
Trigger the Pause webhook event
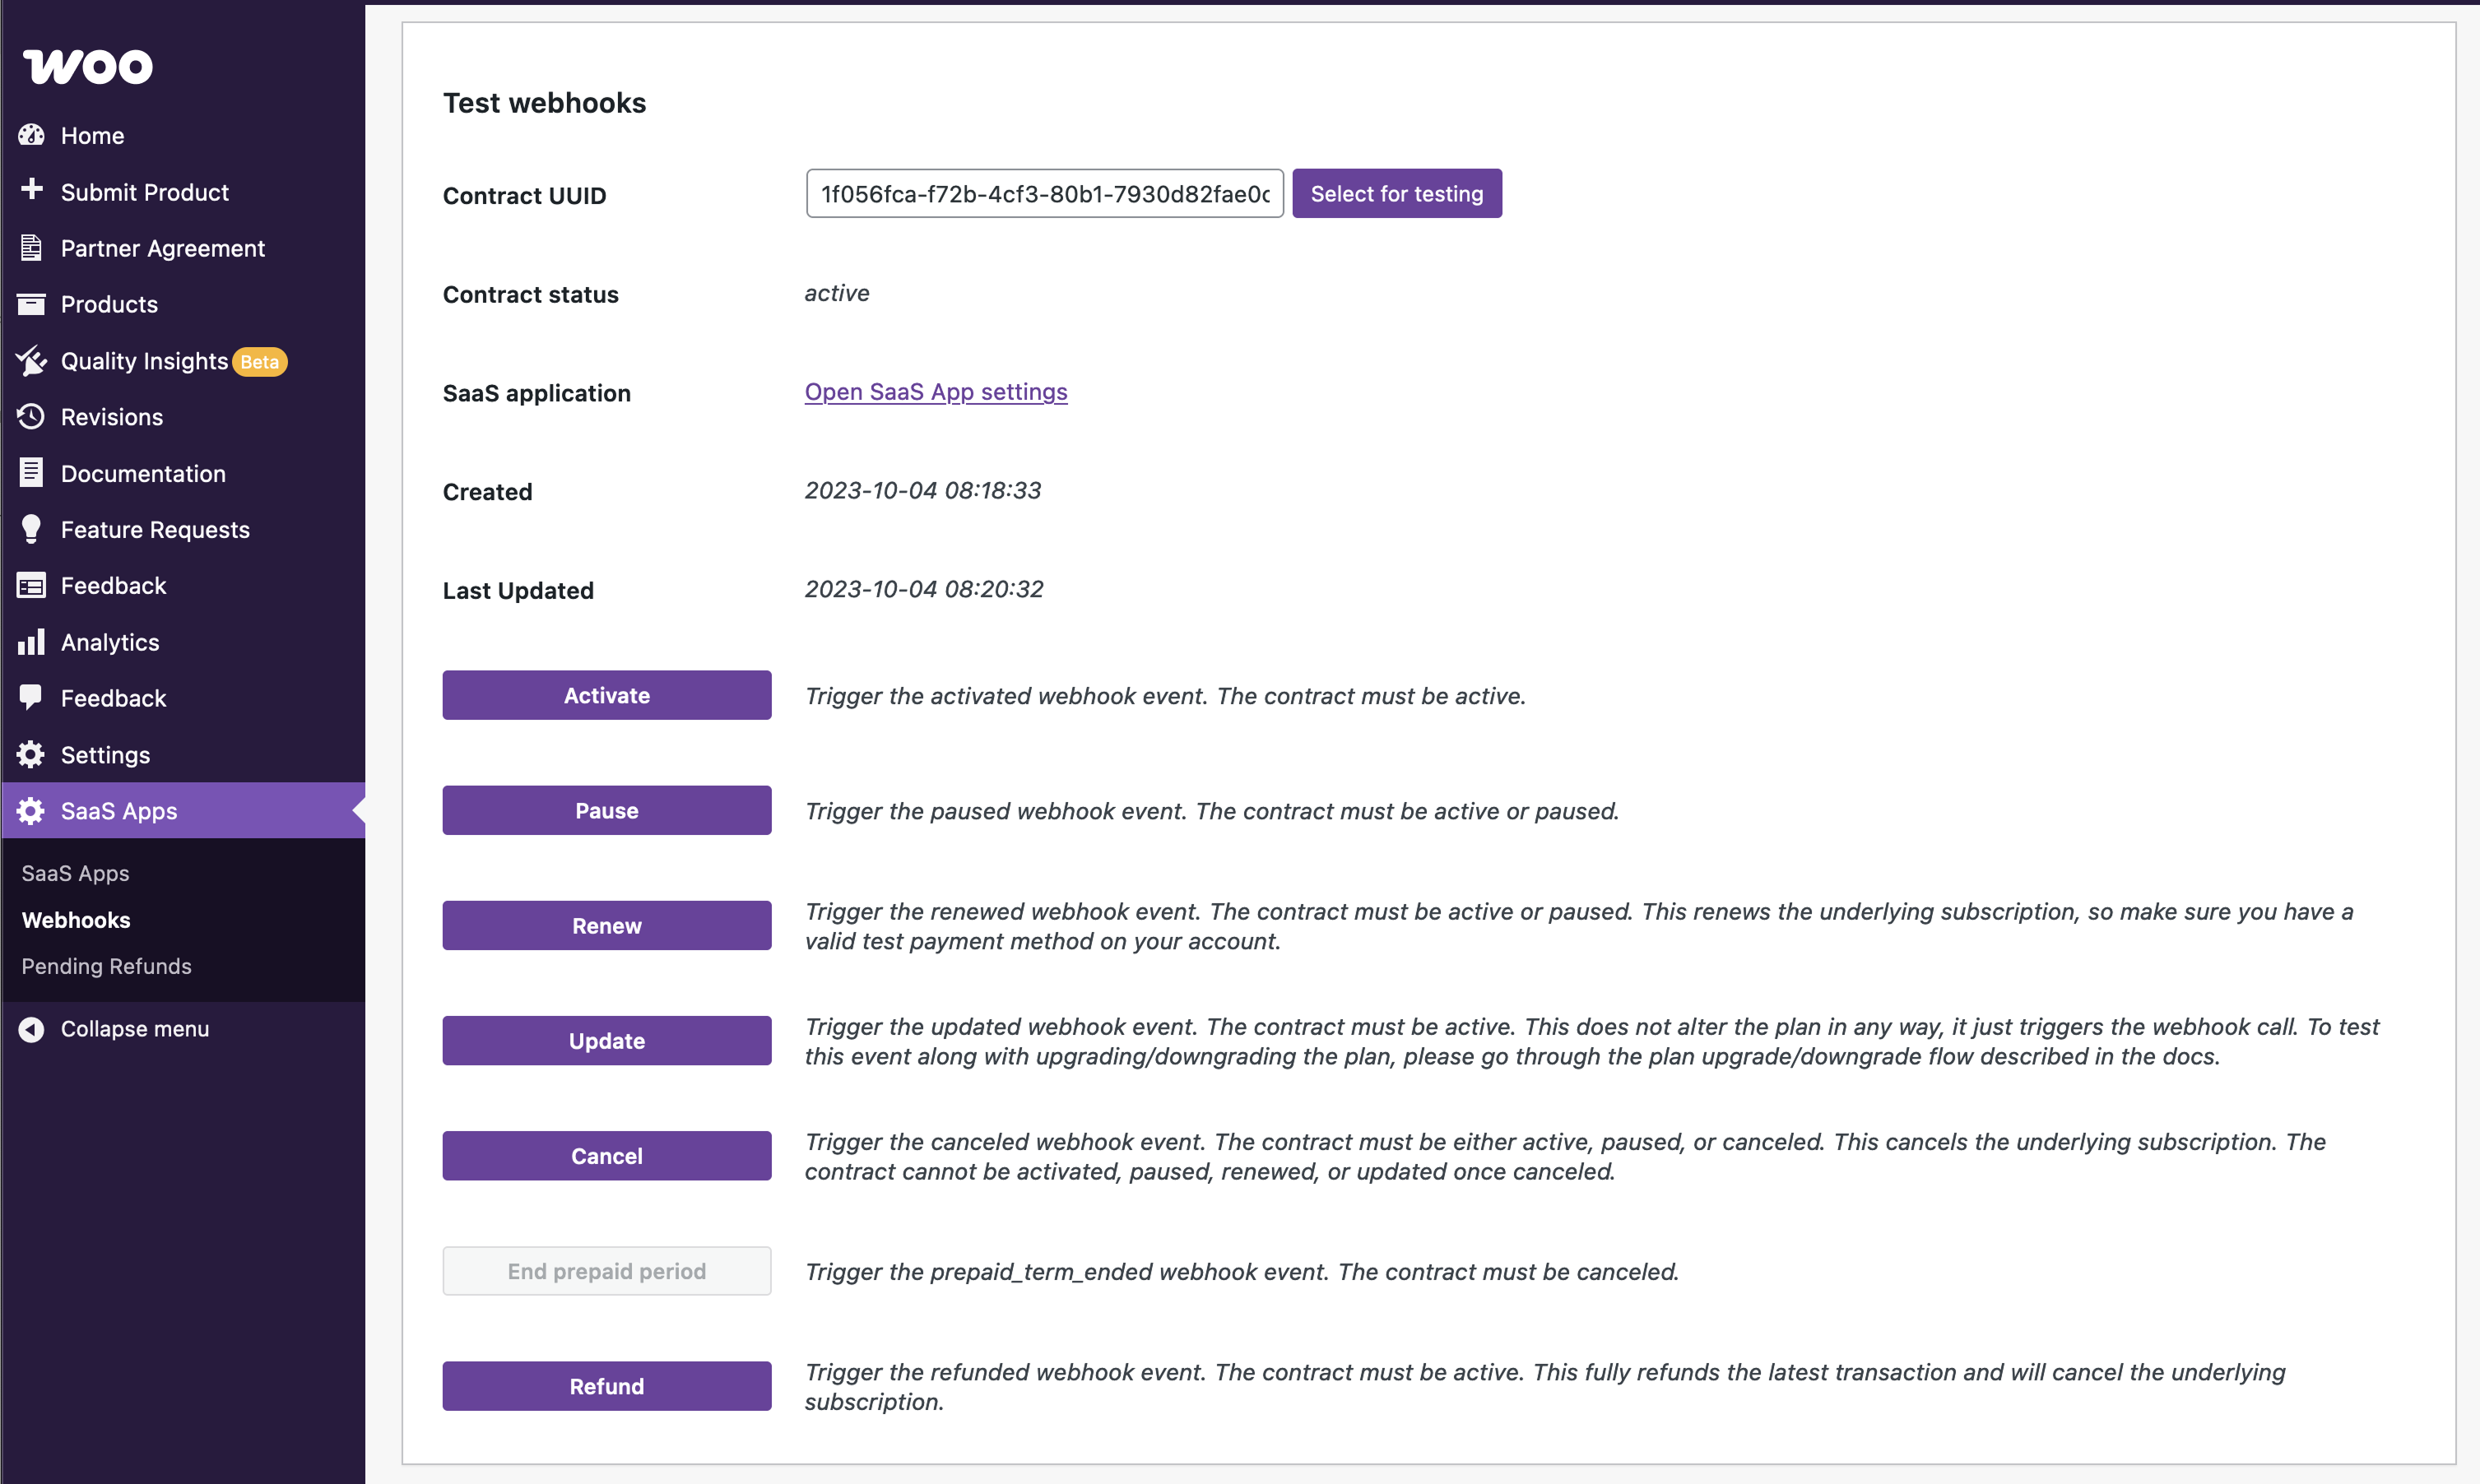[x=606, y=810]
